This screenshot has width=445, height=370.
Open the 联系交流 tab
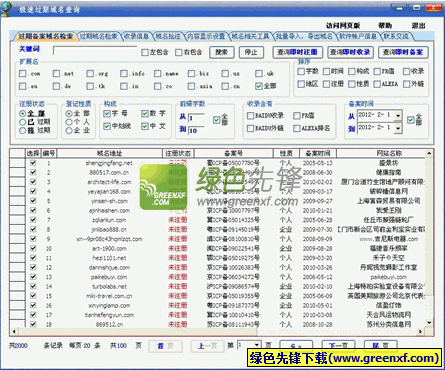pos(396,36)
